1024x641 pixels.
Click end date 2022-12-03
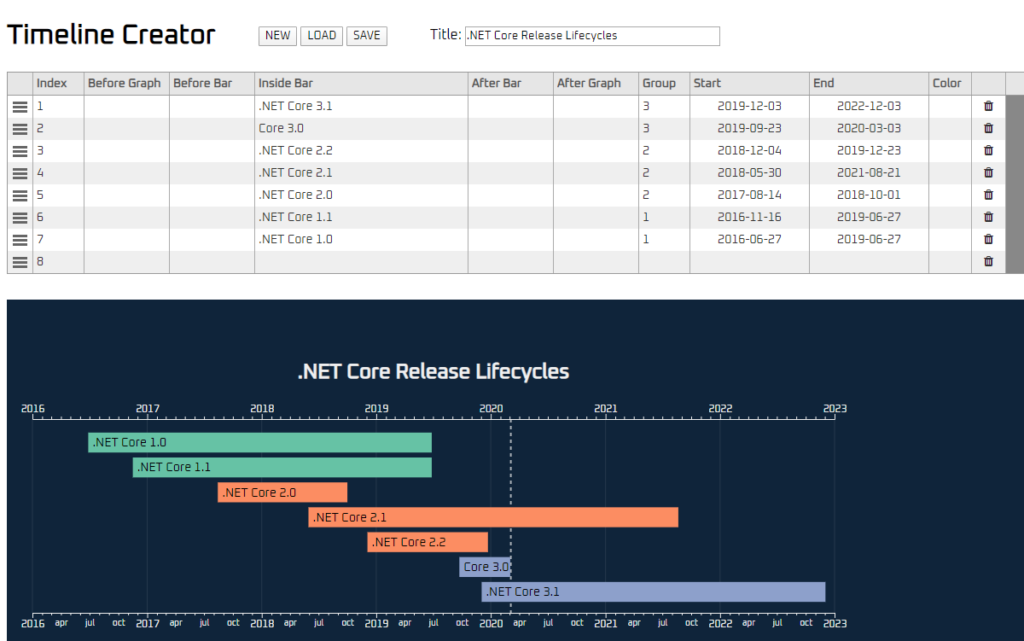pyautogui.click(x=869, y=106)
